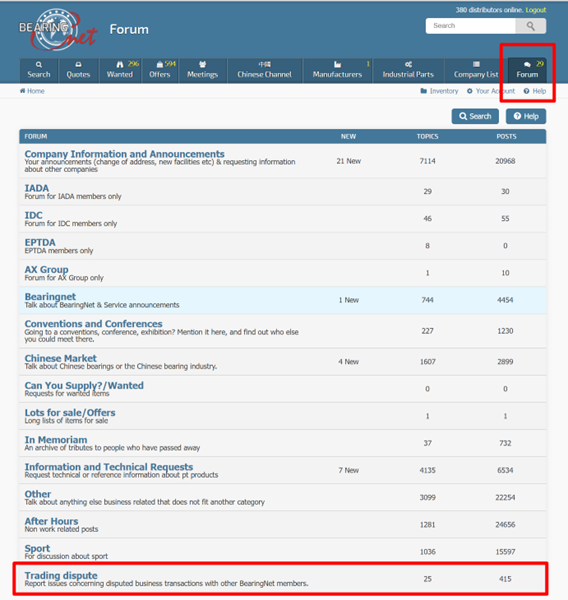Viewport: 568px width, 600px height.
Task: Open the Can You Supply?/Wanted forum
Action: (x=84, y=386)
